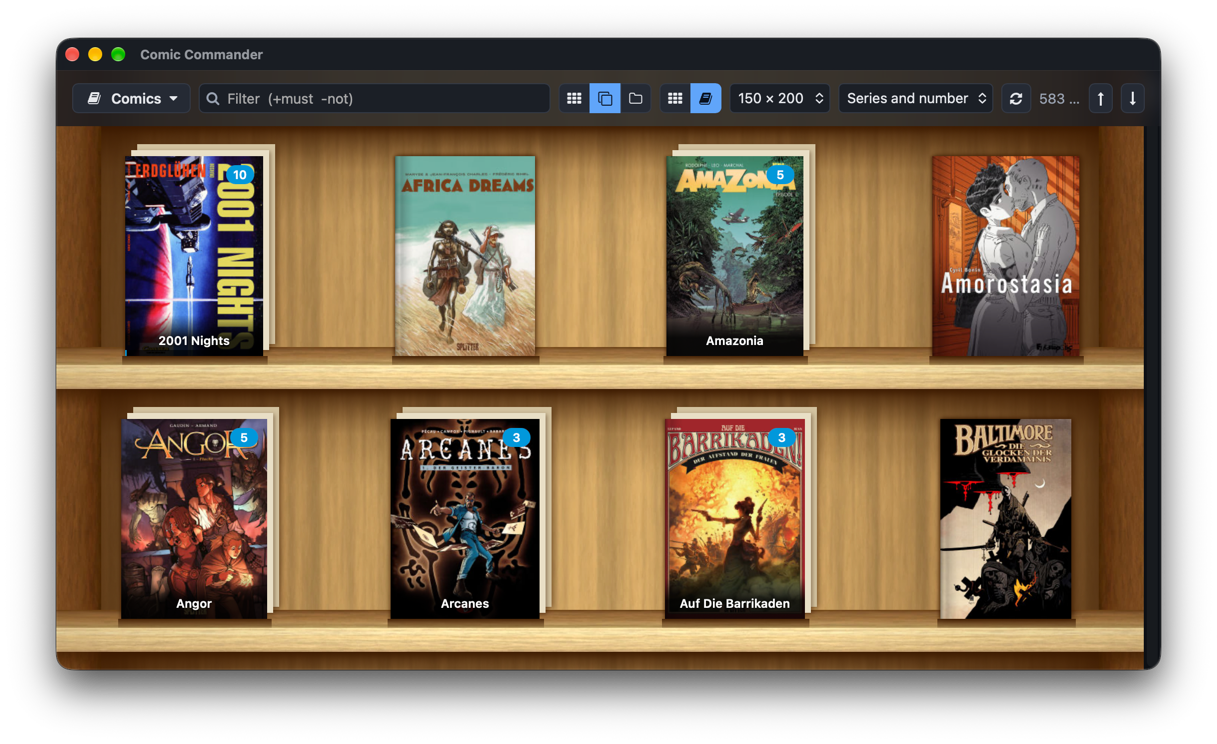1217x744 pixels.
Task: Click the 583 item count text
Action: pos(1059,98)
